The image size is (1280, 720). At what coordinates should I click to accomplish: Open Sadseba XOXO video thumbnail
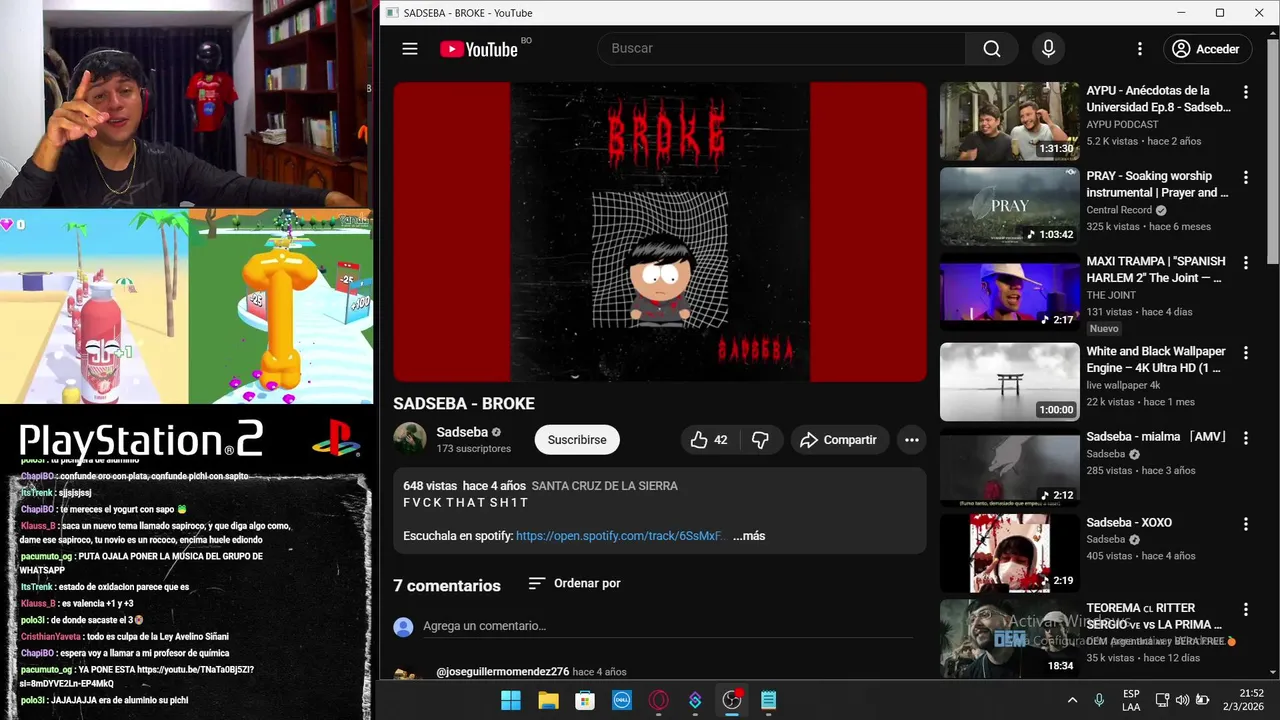[1010, 553]
